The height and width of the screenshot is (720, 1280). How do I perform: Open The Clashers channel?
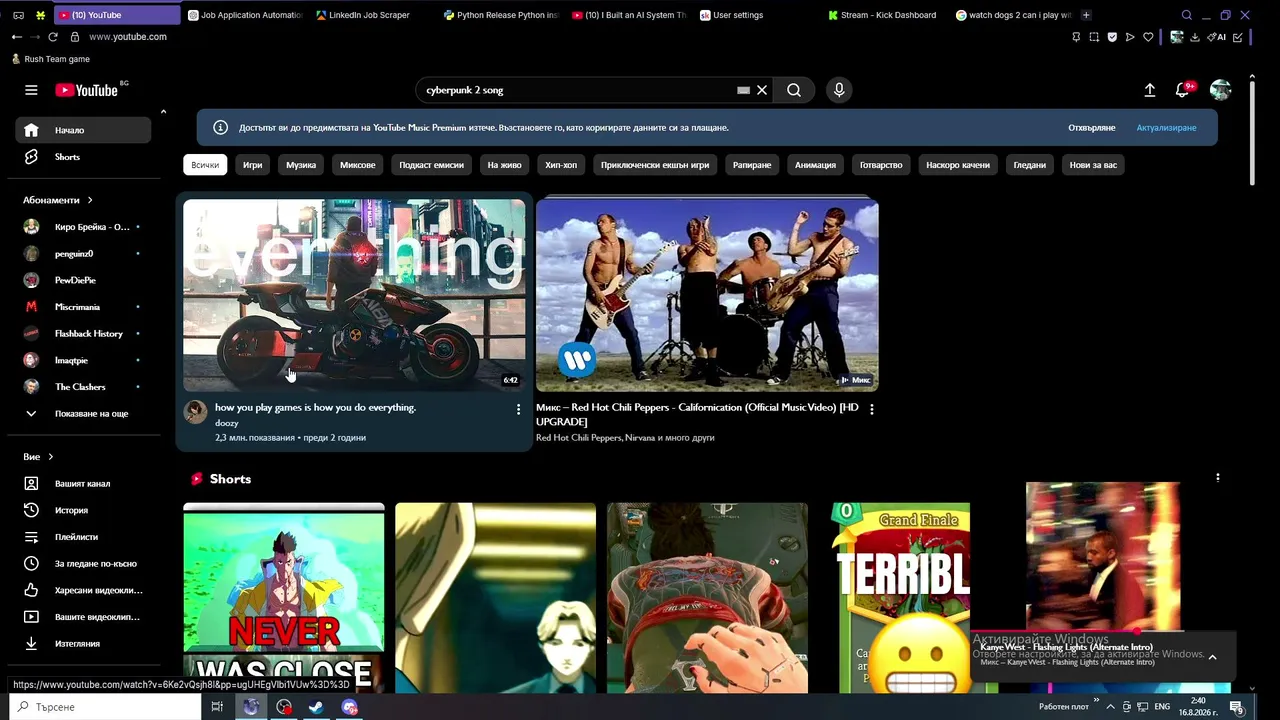pos(83,387)
